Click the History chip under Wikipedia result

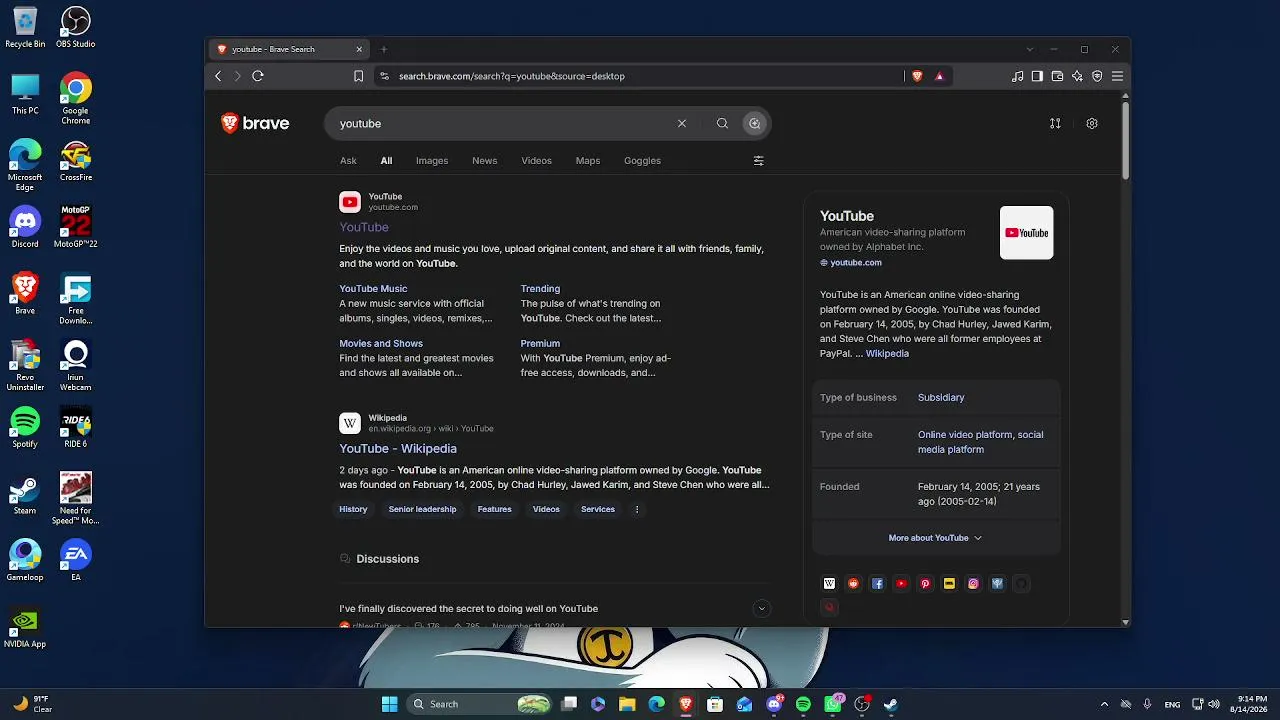[x=353, y=510]
